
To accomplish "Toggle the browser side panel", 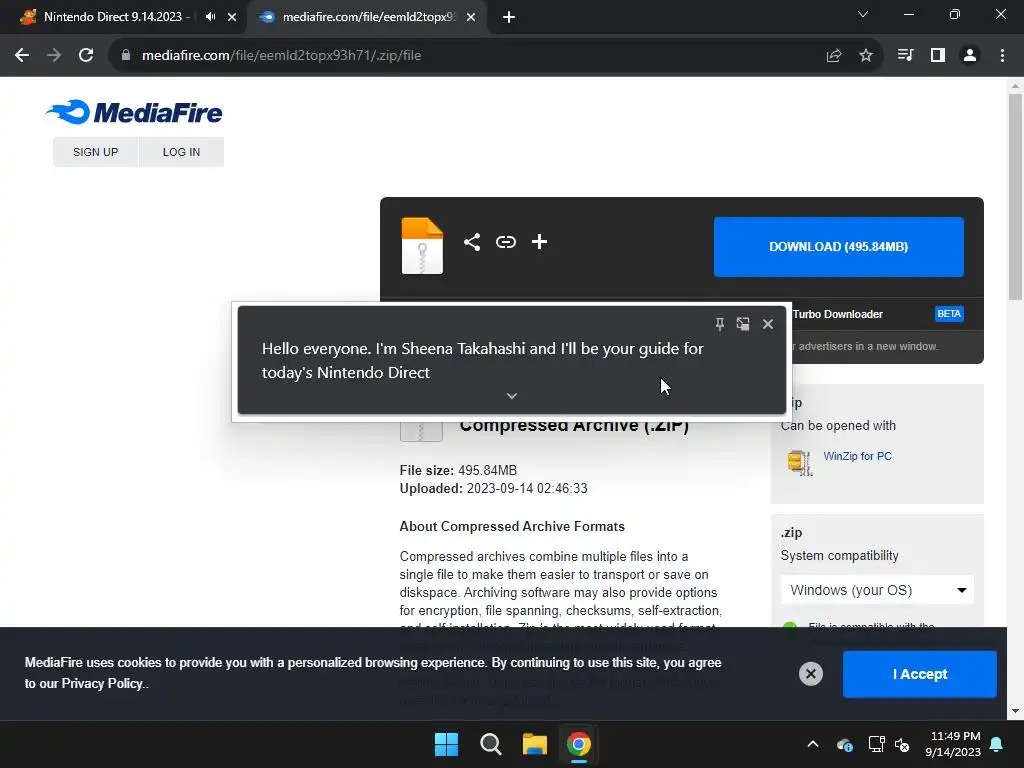I will click(938, 56).
